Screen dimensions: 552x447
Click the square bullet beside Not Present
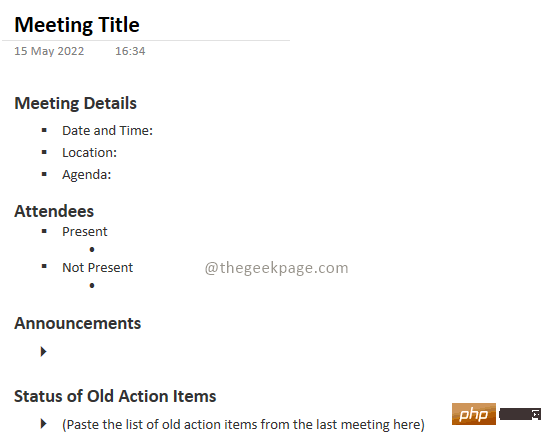pyautogui.click(x=44, y=266)
